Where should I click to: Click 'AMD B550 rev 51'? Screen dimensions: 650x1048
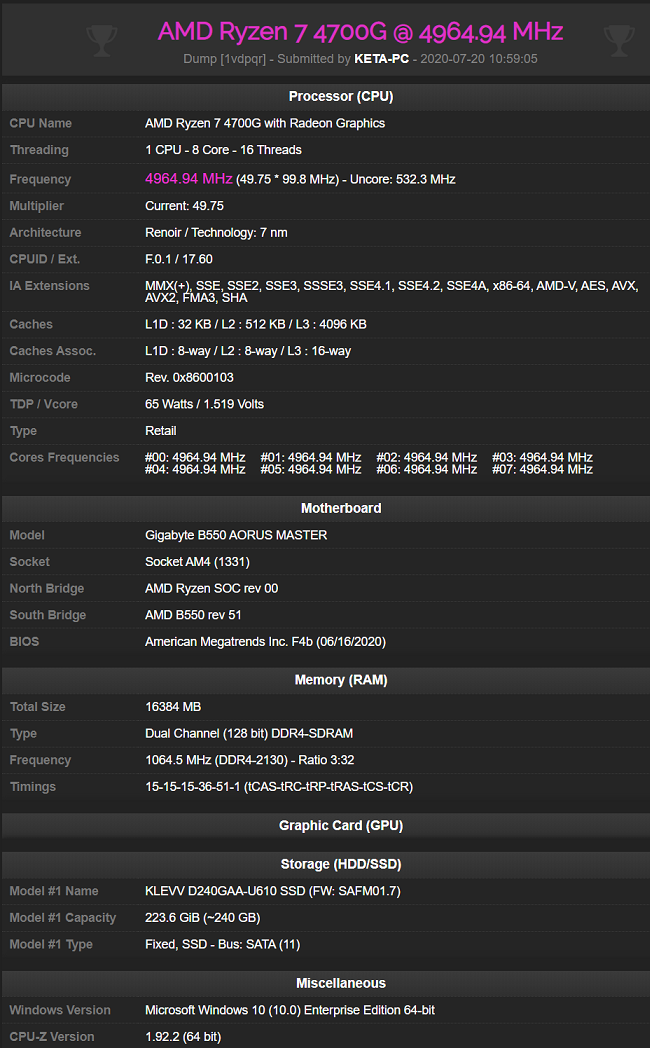pyautogui.click(x=193, y=615)
